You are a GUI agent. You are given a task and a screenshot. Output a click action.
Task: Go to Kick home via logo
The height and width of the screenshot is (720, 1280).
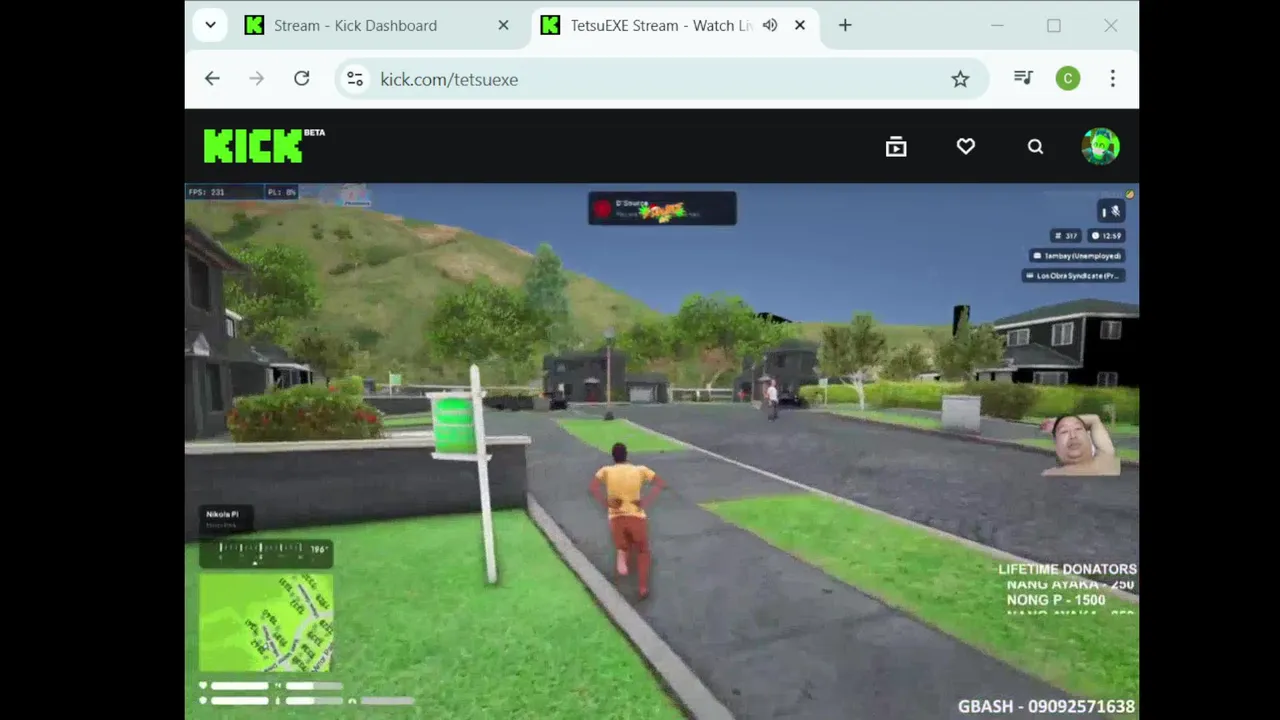tap(264, 146)
